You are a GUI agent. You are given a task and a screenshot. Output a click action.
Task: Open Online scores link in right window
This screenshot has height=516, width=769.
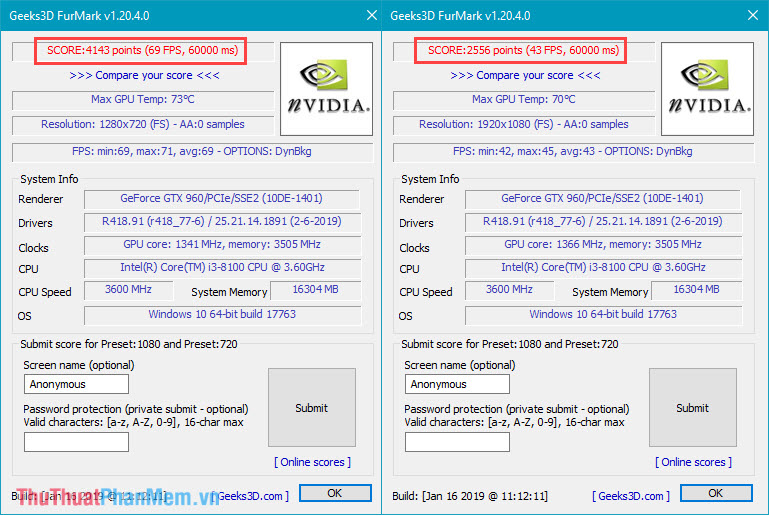coord(693,462)
